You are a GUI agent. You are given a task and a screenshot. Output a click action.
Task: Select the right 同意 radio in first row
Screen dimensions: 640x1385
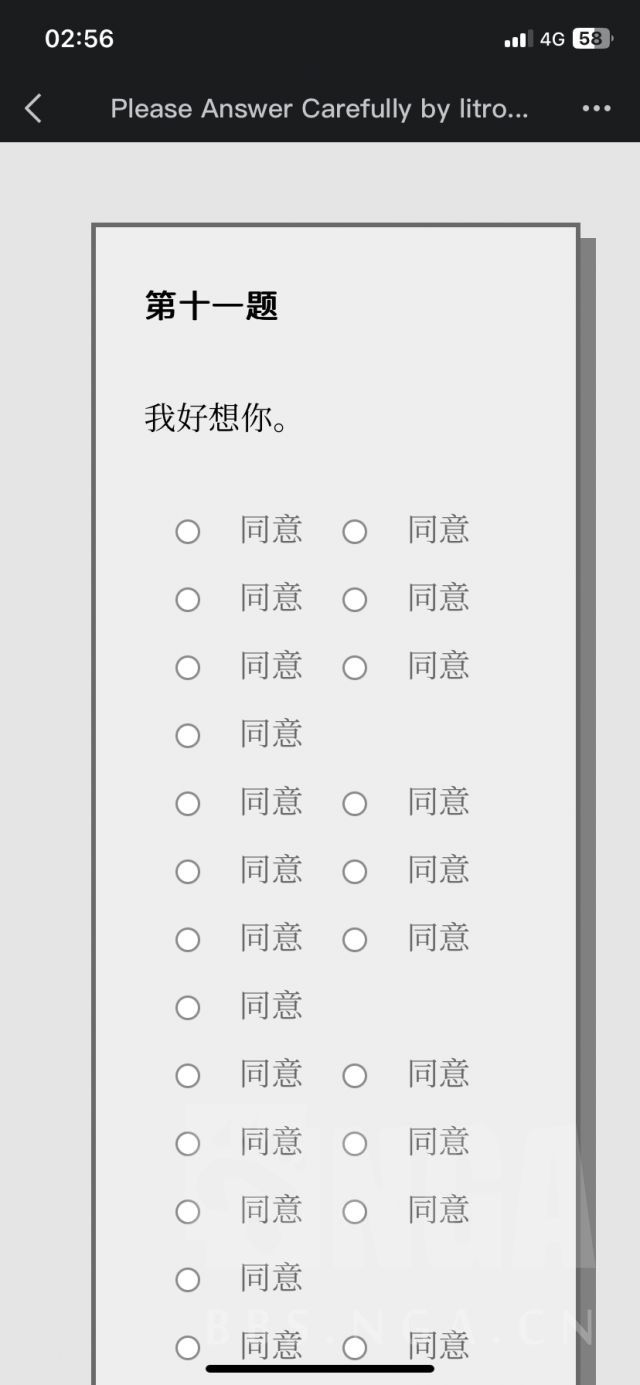click(355, 531)
